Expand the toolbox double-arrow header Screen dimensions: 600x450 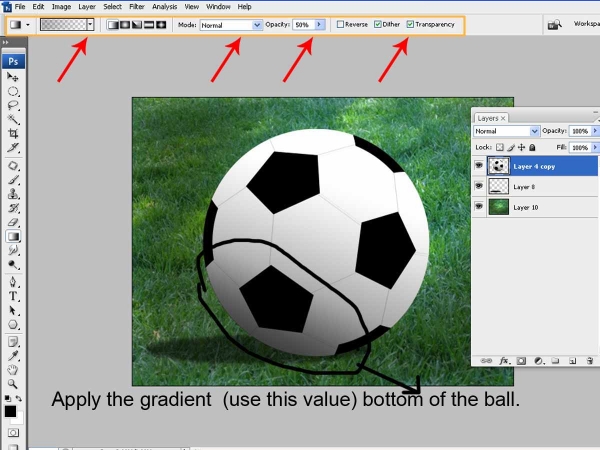[5, 42]
